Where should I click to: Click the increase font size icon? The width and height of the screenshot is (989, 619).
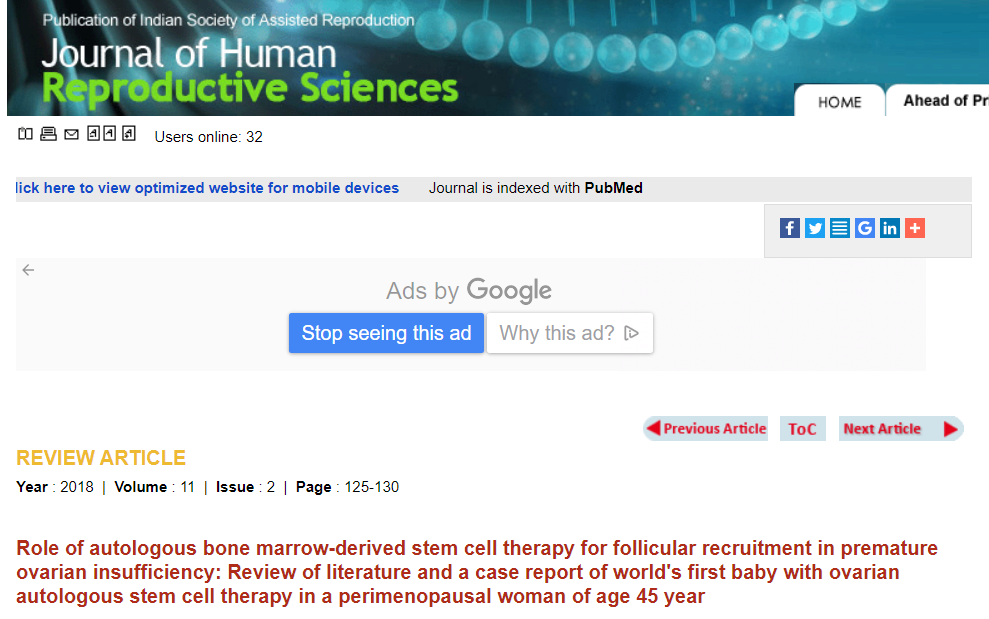point(129,133)
